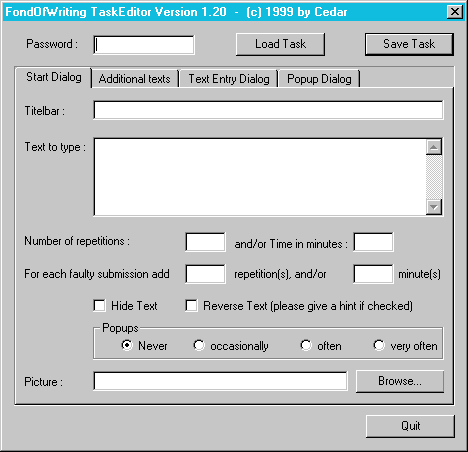Click the Quit button

[x=410, y=426]
